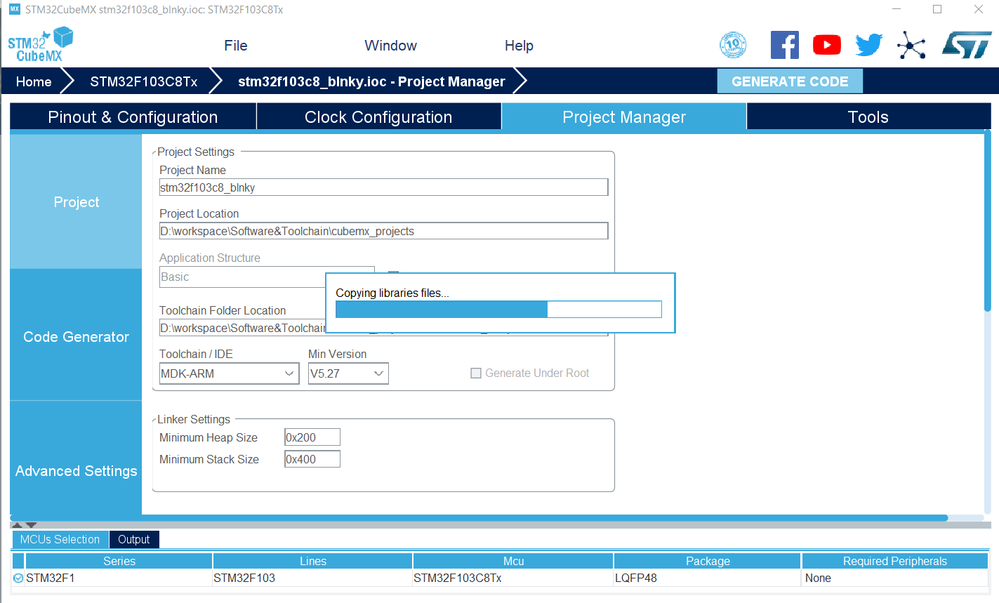This screenshot has height=603, width=999.
Task: Open the Min Version V5.27 dropdown
Action: 348,374
